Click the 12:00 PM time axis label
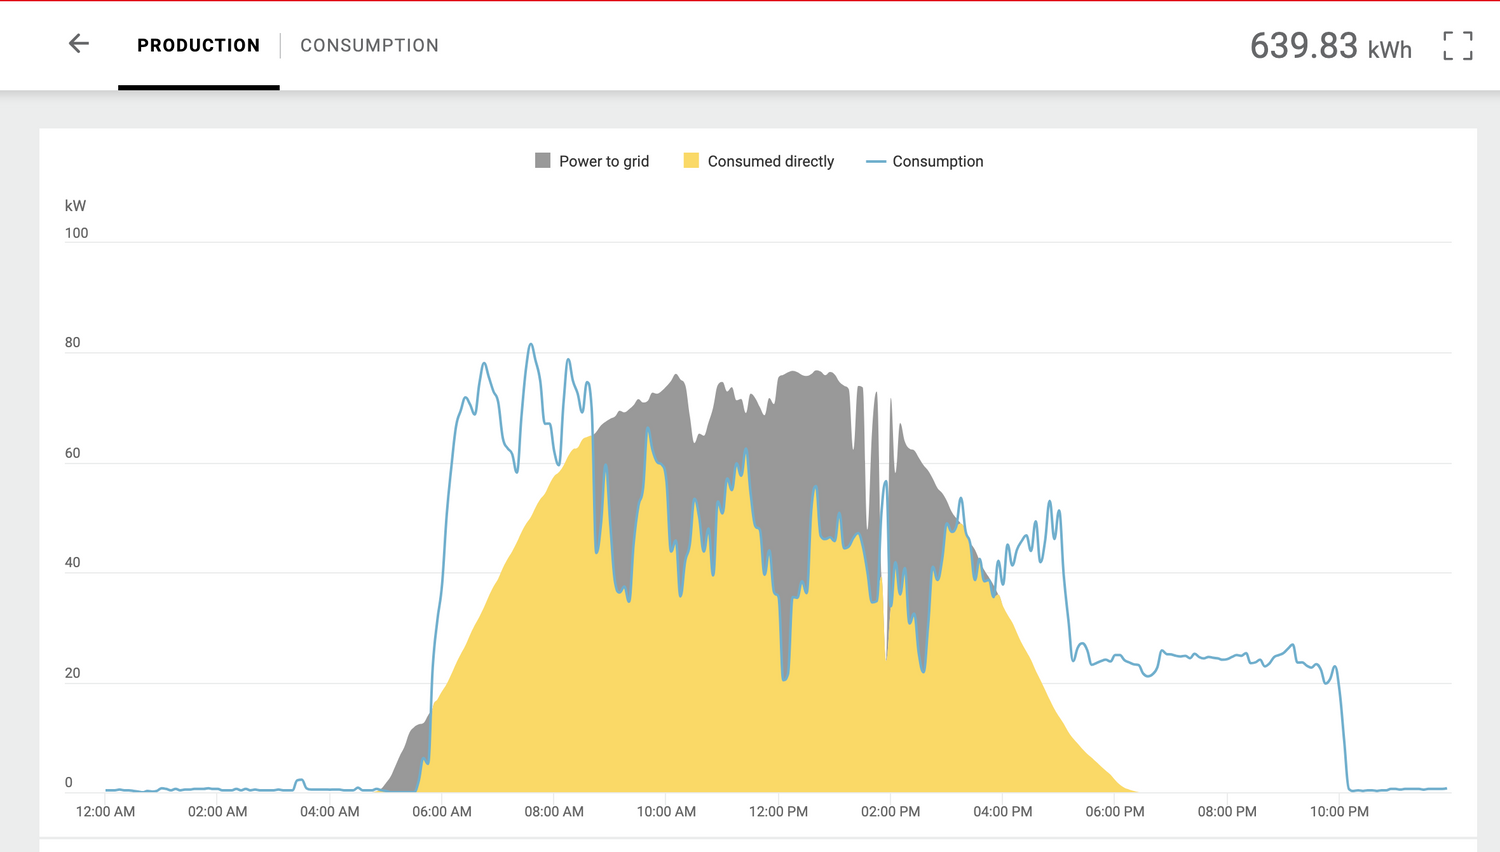Image resolution: width=1500 pixels, height=852 pixels. pyautogui.click(x=778, y=812)
